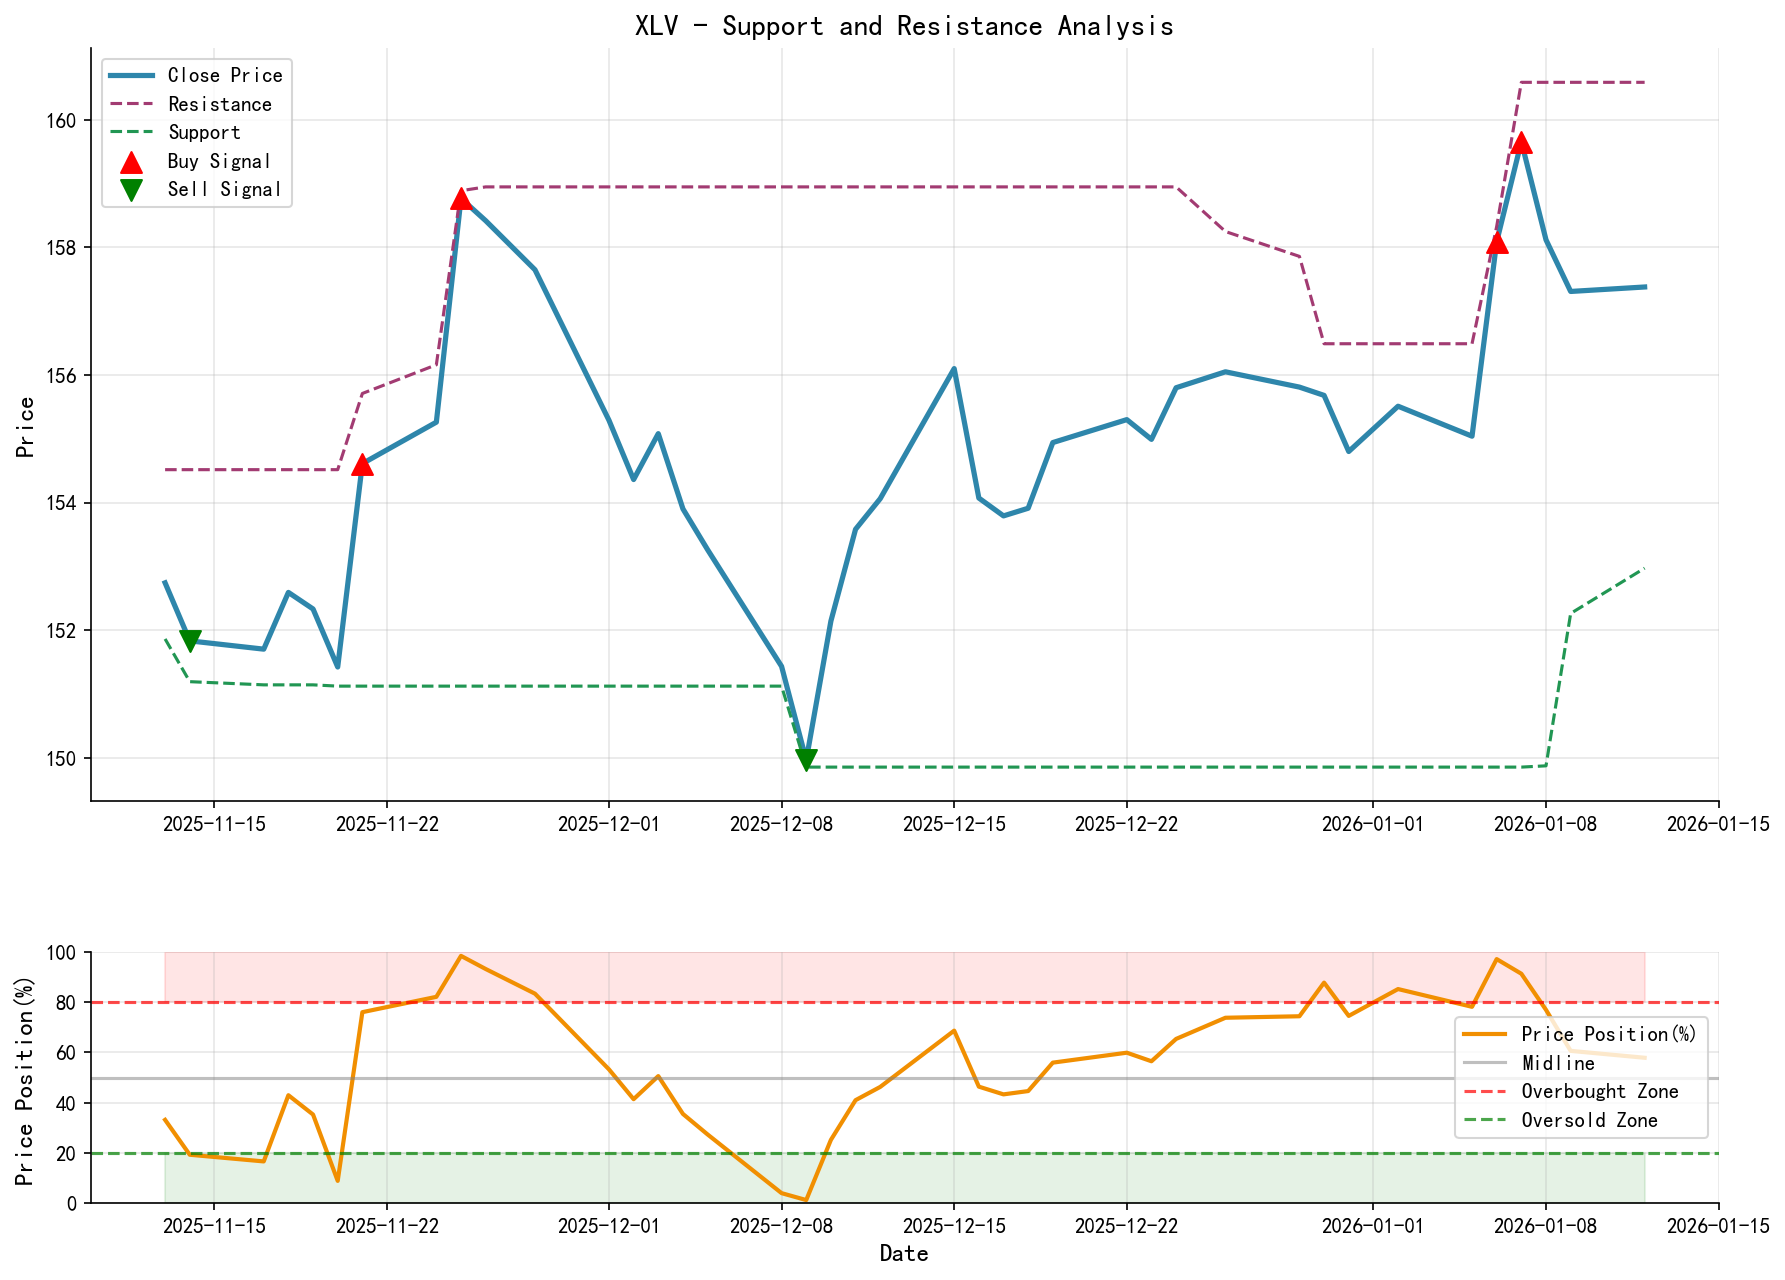Click the Sell Signal triangle near 2025-11-15

click(x=190, y=638)
